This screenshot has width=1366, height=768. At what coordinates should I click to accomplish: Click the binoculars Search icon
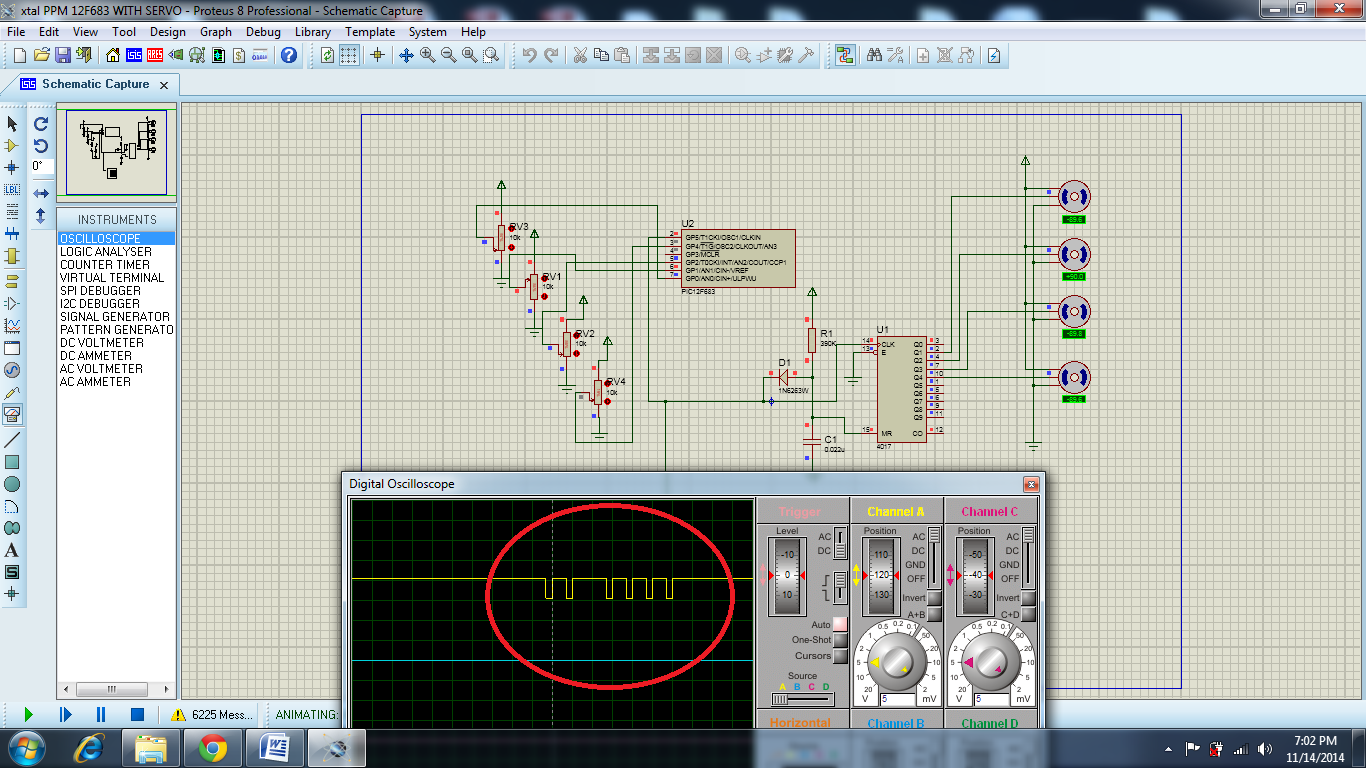point(874,55)
